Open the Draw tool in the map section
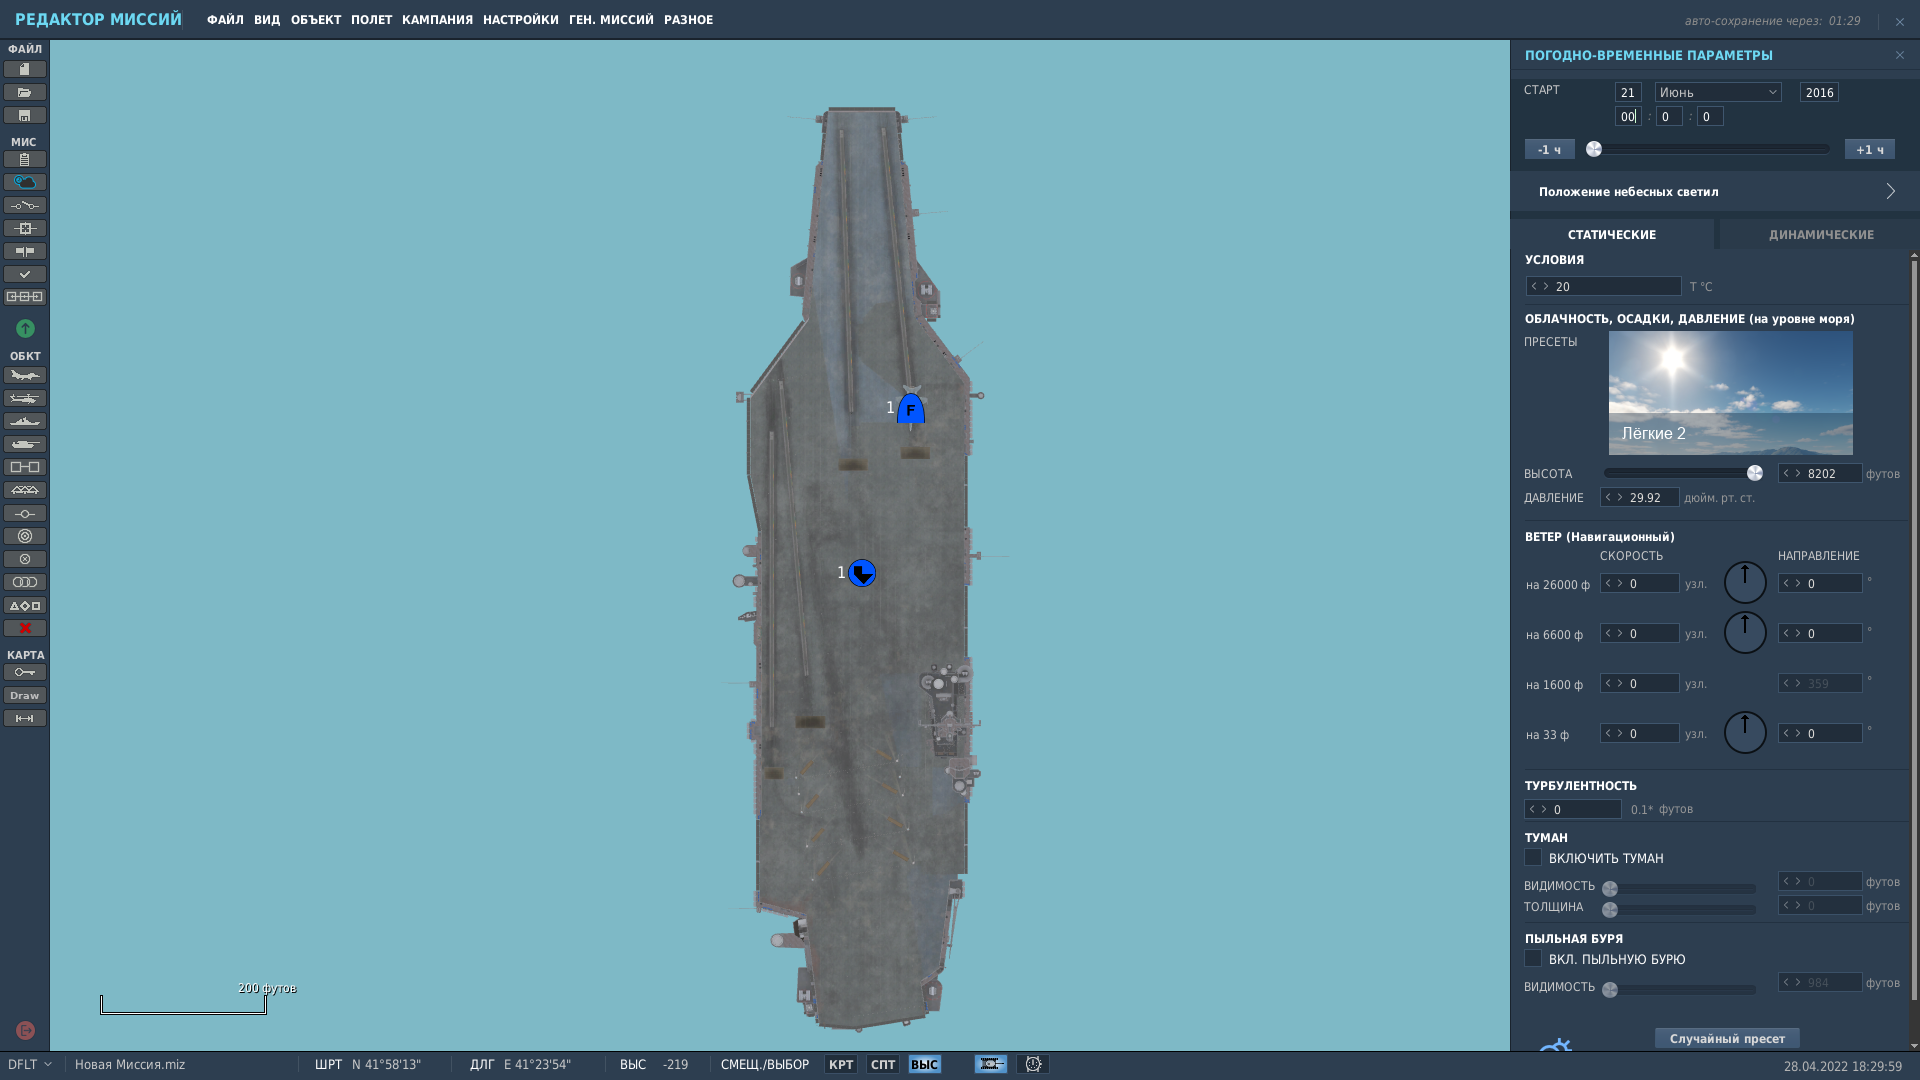This screenshot has width=1920, height=1080. pyautogui.click(x=25, y=695)
